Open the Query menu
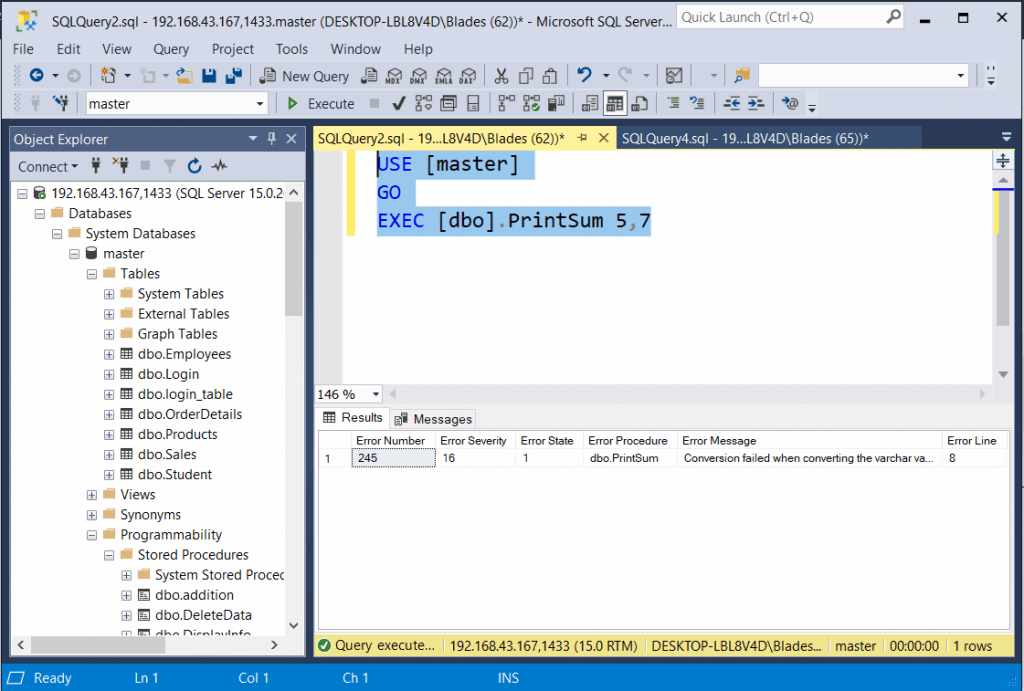The height and width of the screenshot is (691, 1024). point(170,49)
